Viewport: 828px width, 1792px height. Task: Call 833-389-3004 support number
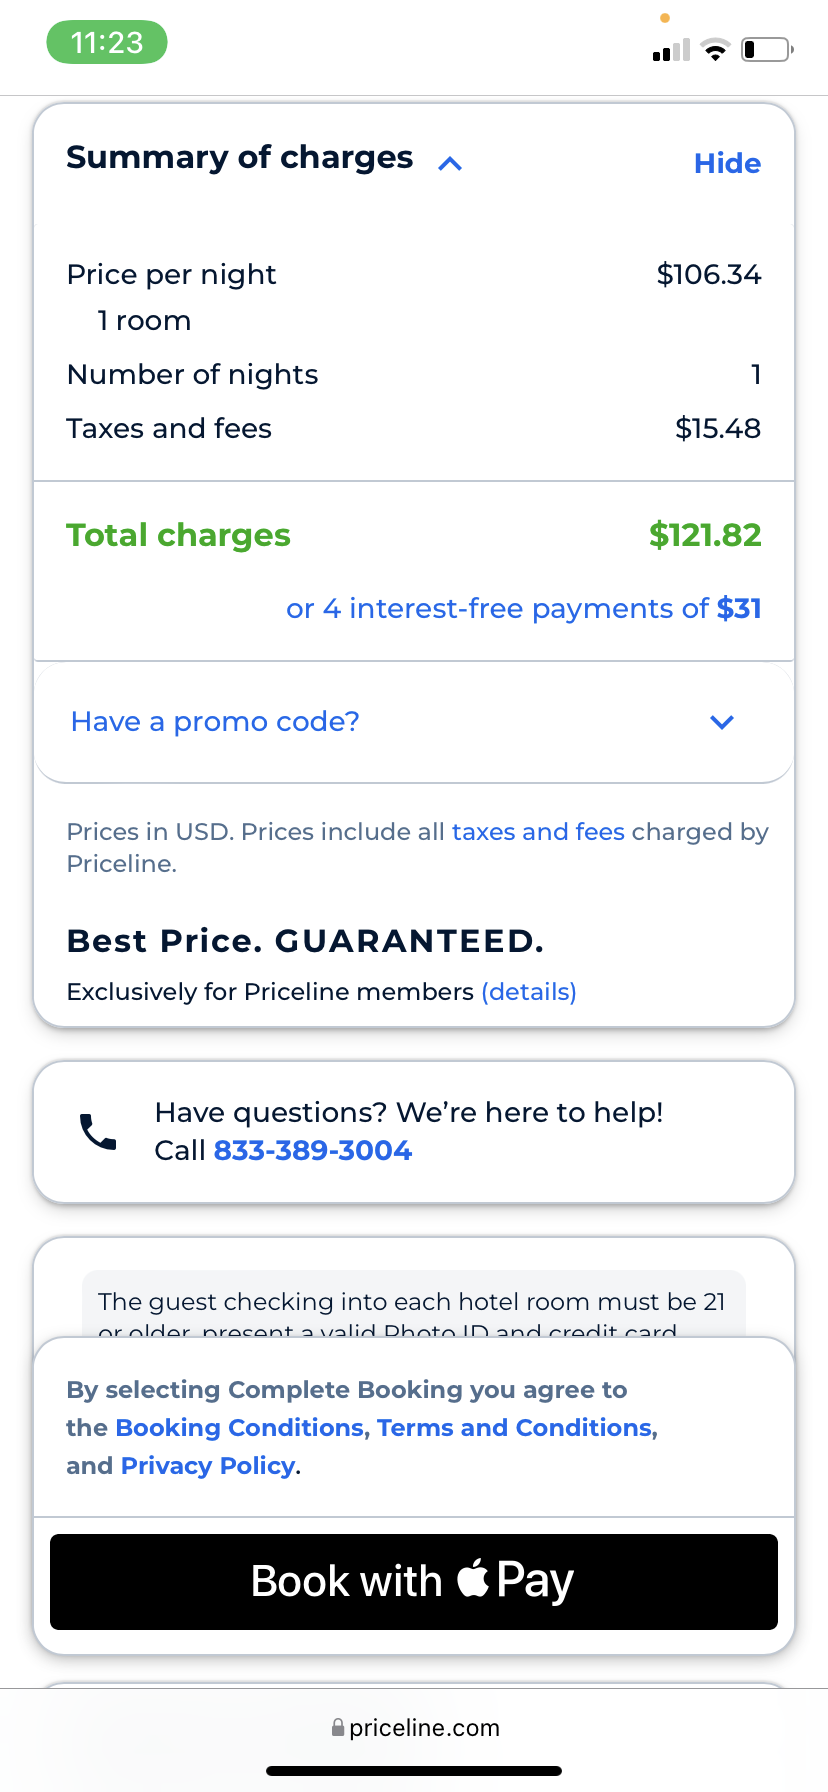313,1151
